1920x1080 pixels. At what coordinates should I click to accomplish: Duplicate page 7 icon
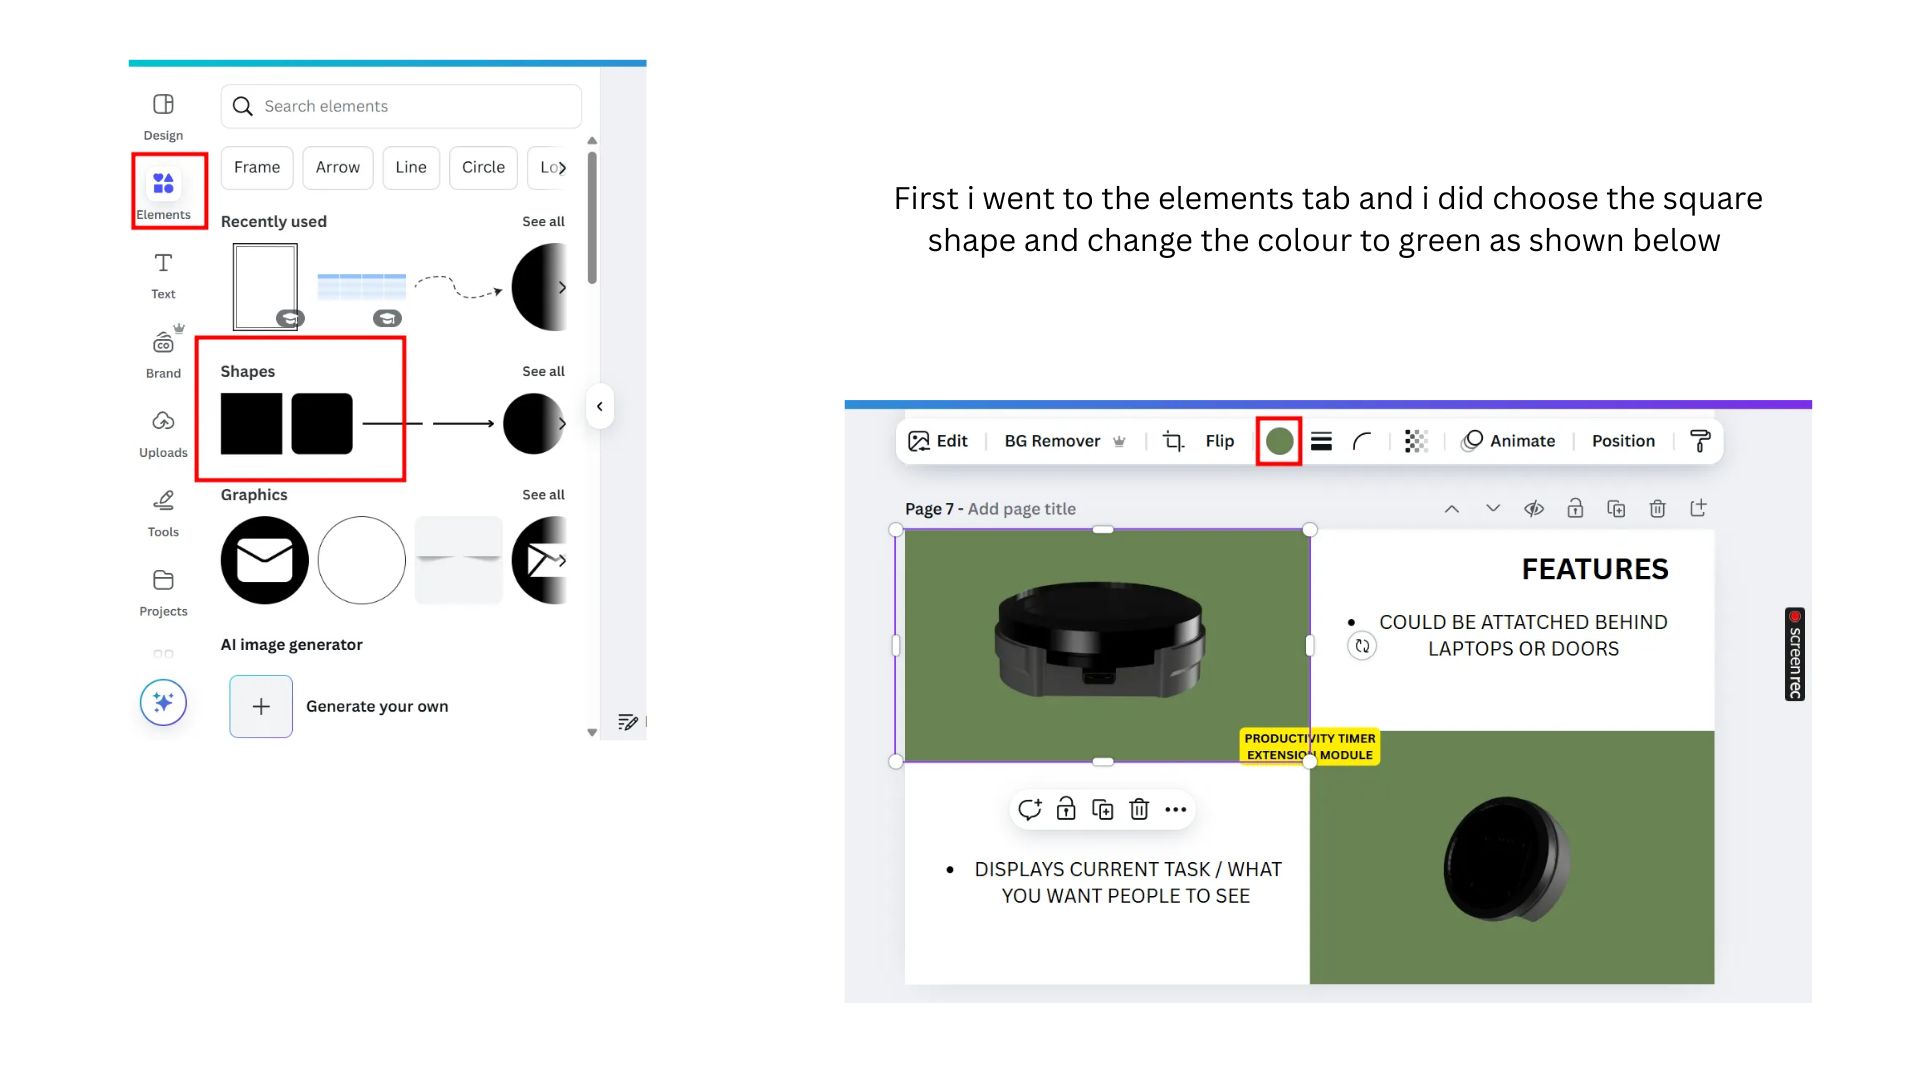1616,509
